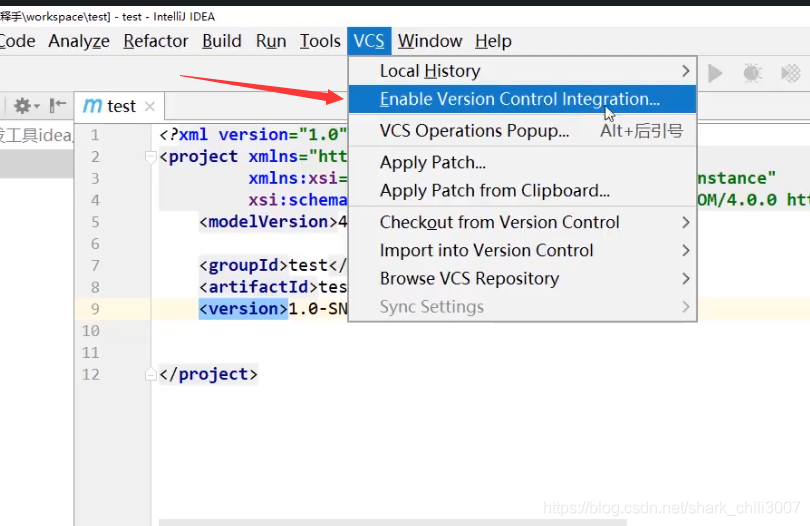Expand Checkout from Version Control submenu

[x=685, y=222]
